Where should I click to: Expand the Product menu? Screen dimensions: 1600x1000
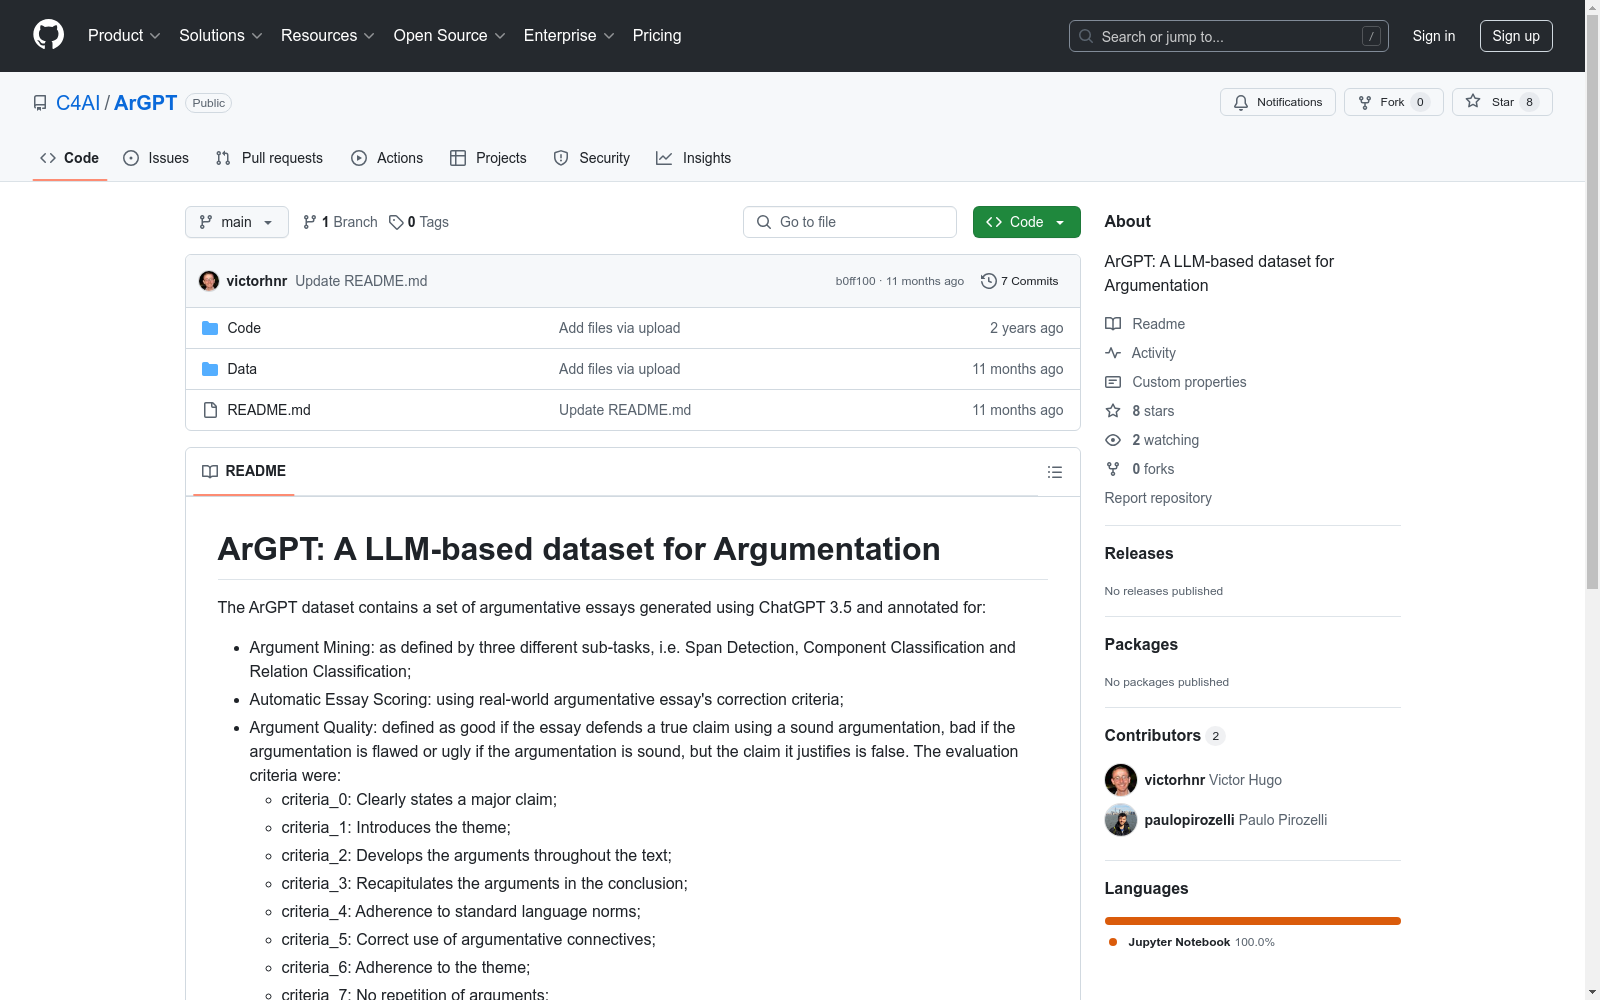point(124,36)
